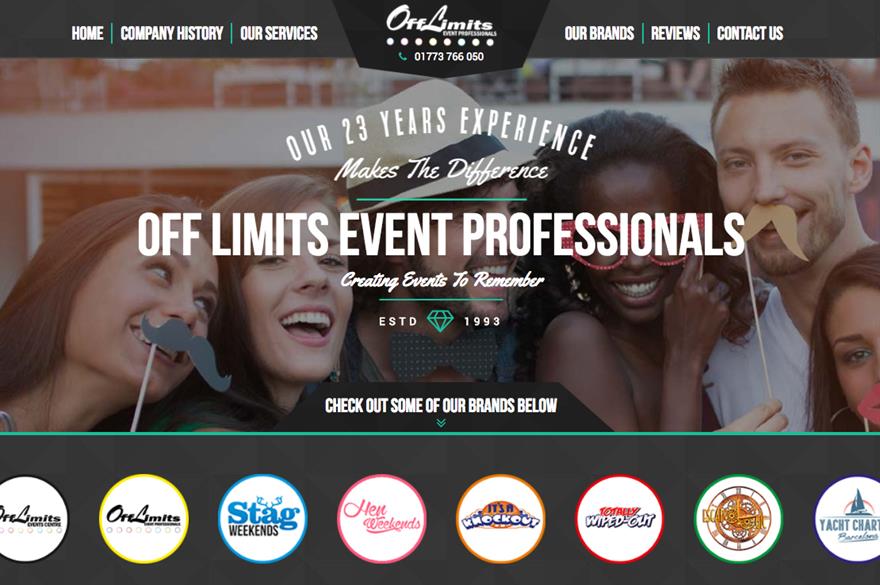This screenshot has height=585, width=880.
Task: Click Check Out Some Of Our Brands Below
Action: tap(441, 405)
